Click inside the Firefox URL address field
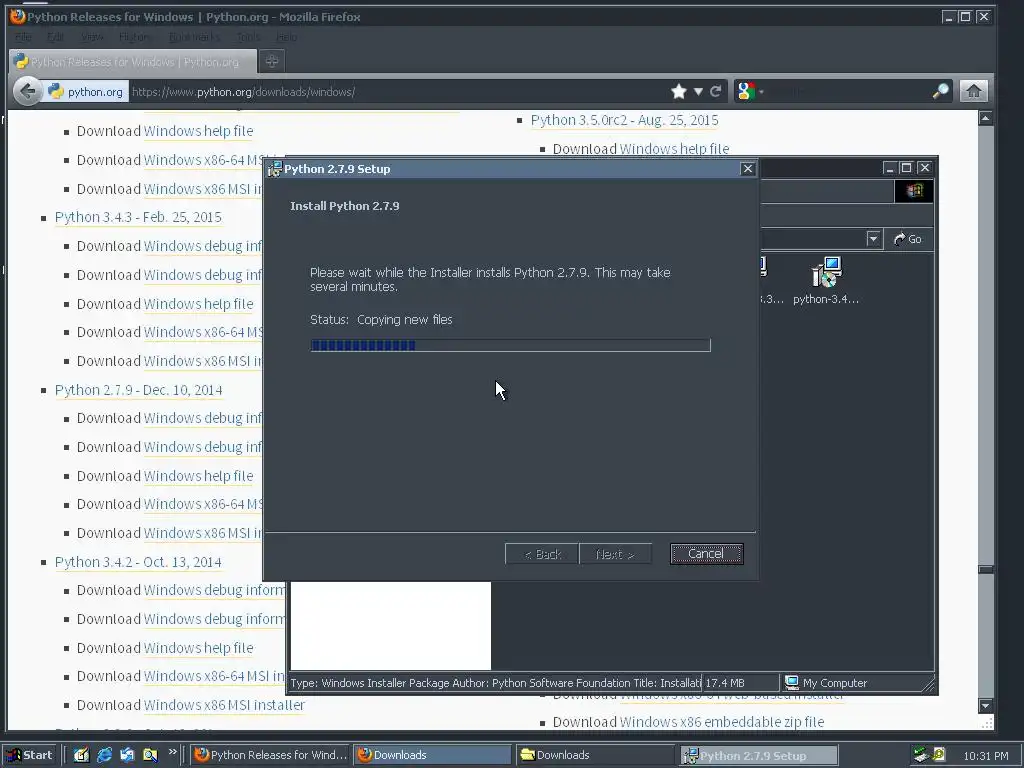This screenshot has width=1024, height=768. [x=398, y=92]
